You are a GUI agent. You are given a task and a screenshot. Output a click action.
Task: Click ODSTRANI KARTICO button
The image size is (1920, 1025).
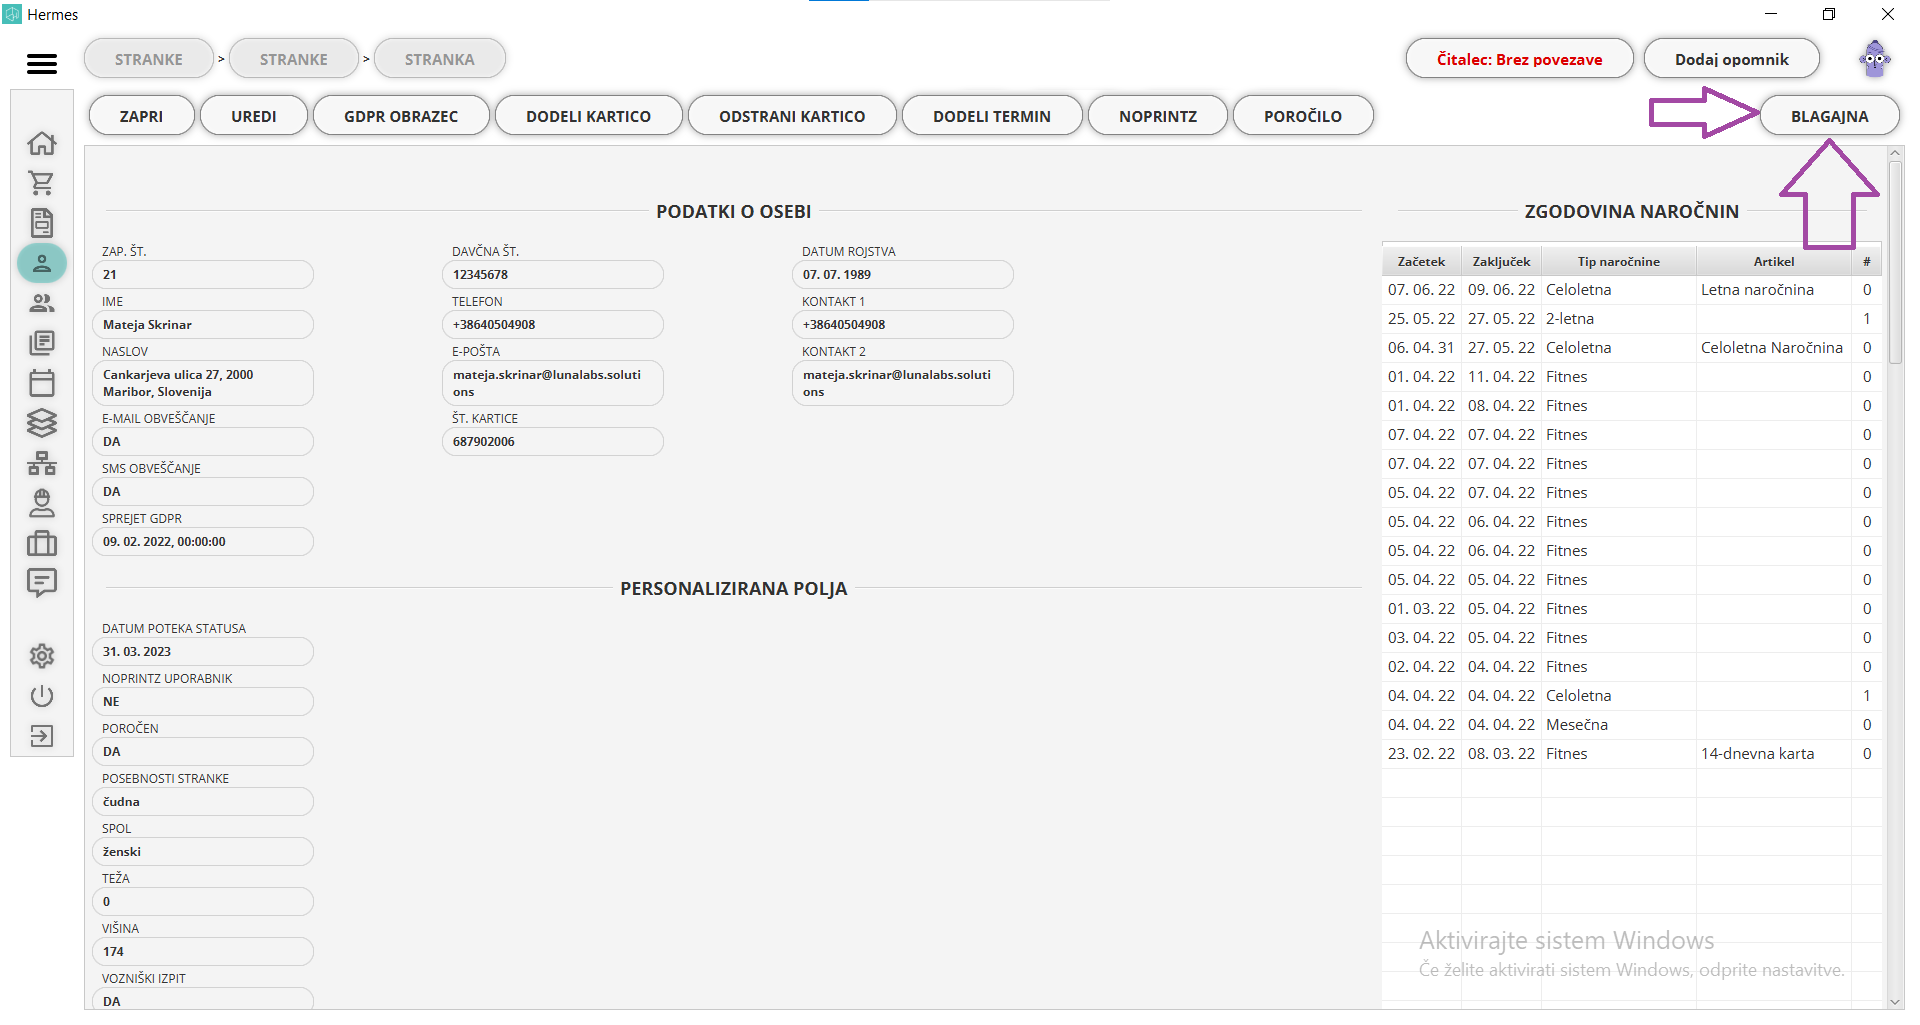click(x=792, y=116)
